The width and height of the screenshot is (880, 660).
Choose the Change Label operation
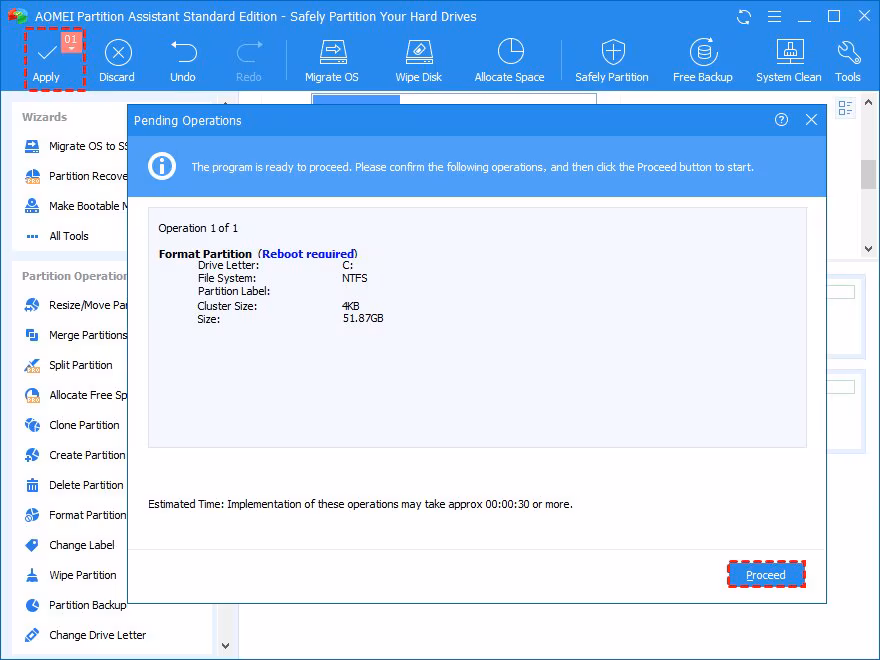[x=70, y=546]
